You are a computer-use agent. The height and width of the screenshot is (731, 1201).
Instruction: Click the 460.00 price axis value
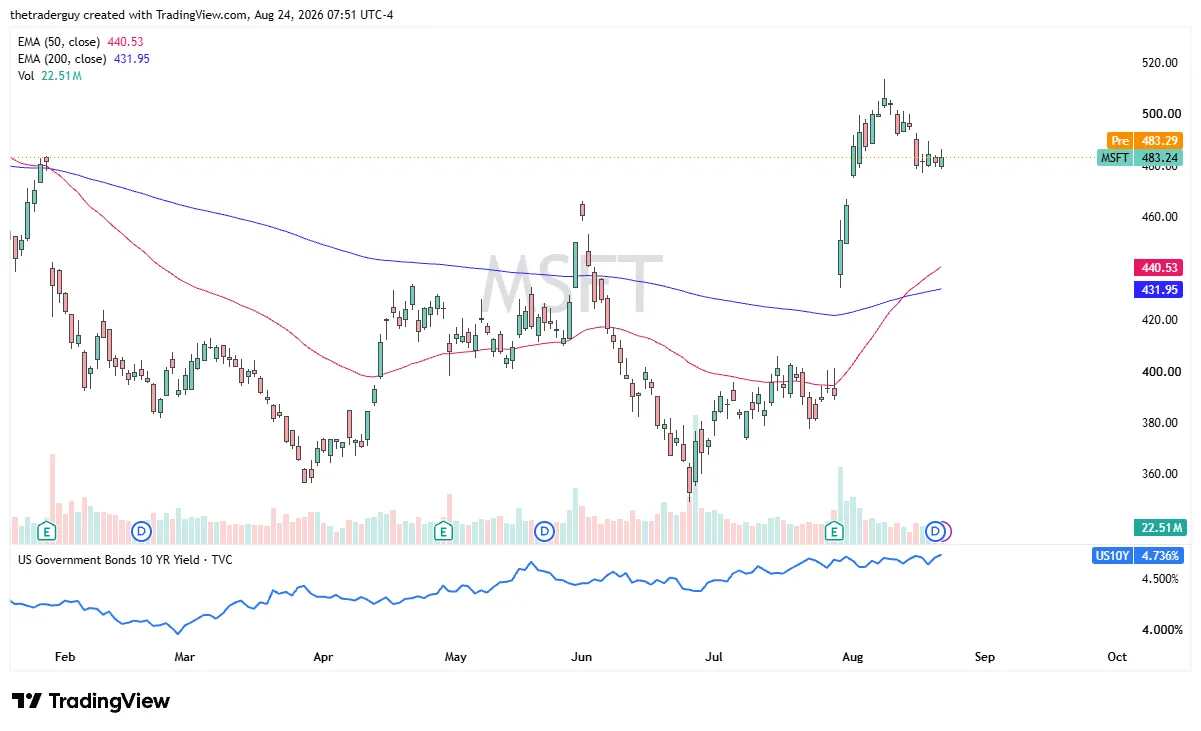click(x=1162, y=217)
